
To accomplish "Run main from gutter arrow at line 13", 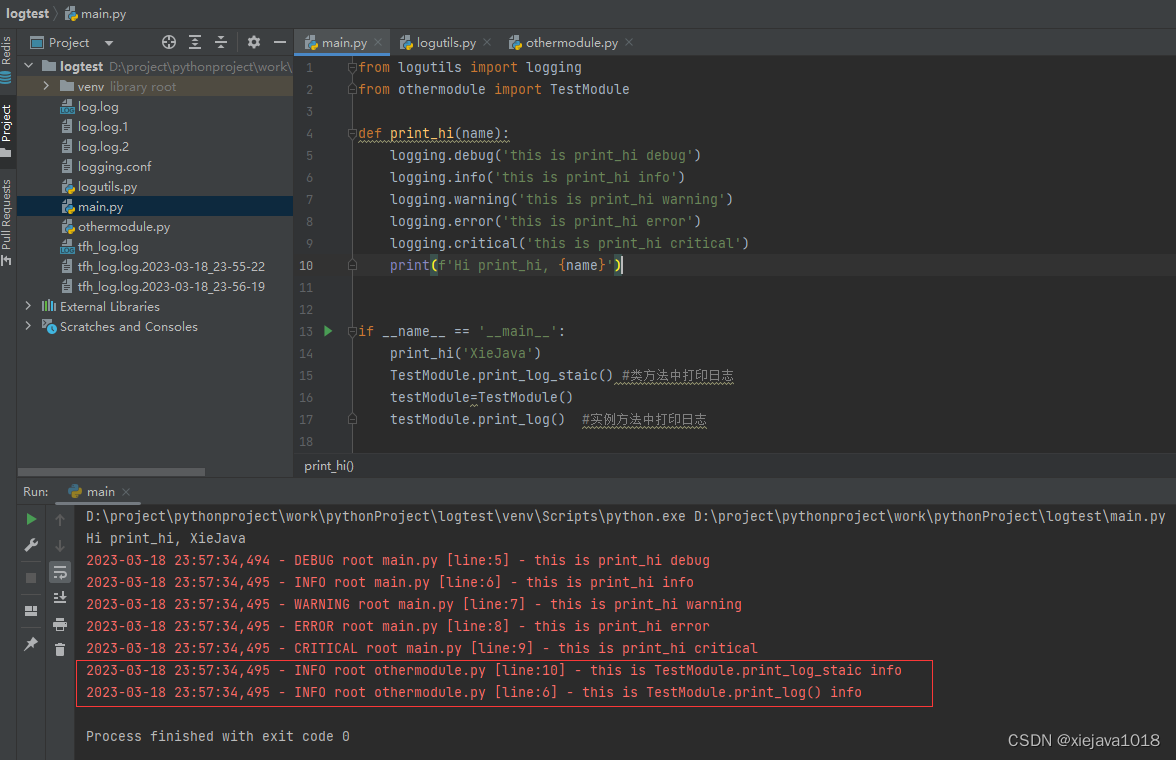I will (x=328, y=331).
